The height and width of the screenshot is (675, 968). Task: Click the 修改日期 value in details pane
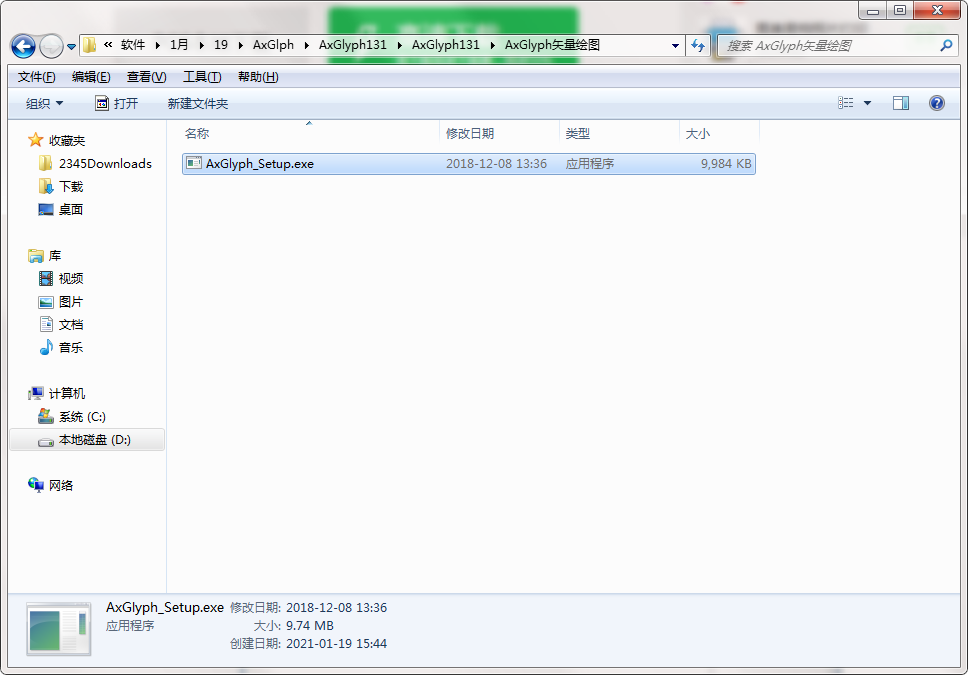pos(336,608)
